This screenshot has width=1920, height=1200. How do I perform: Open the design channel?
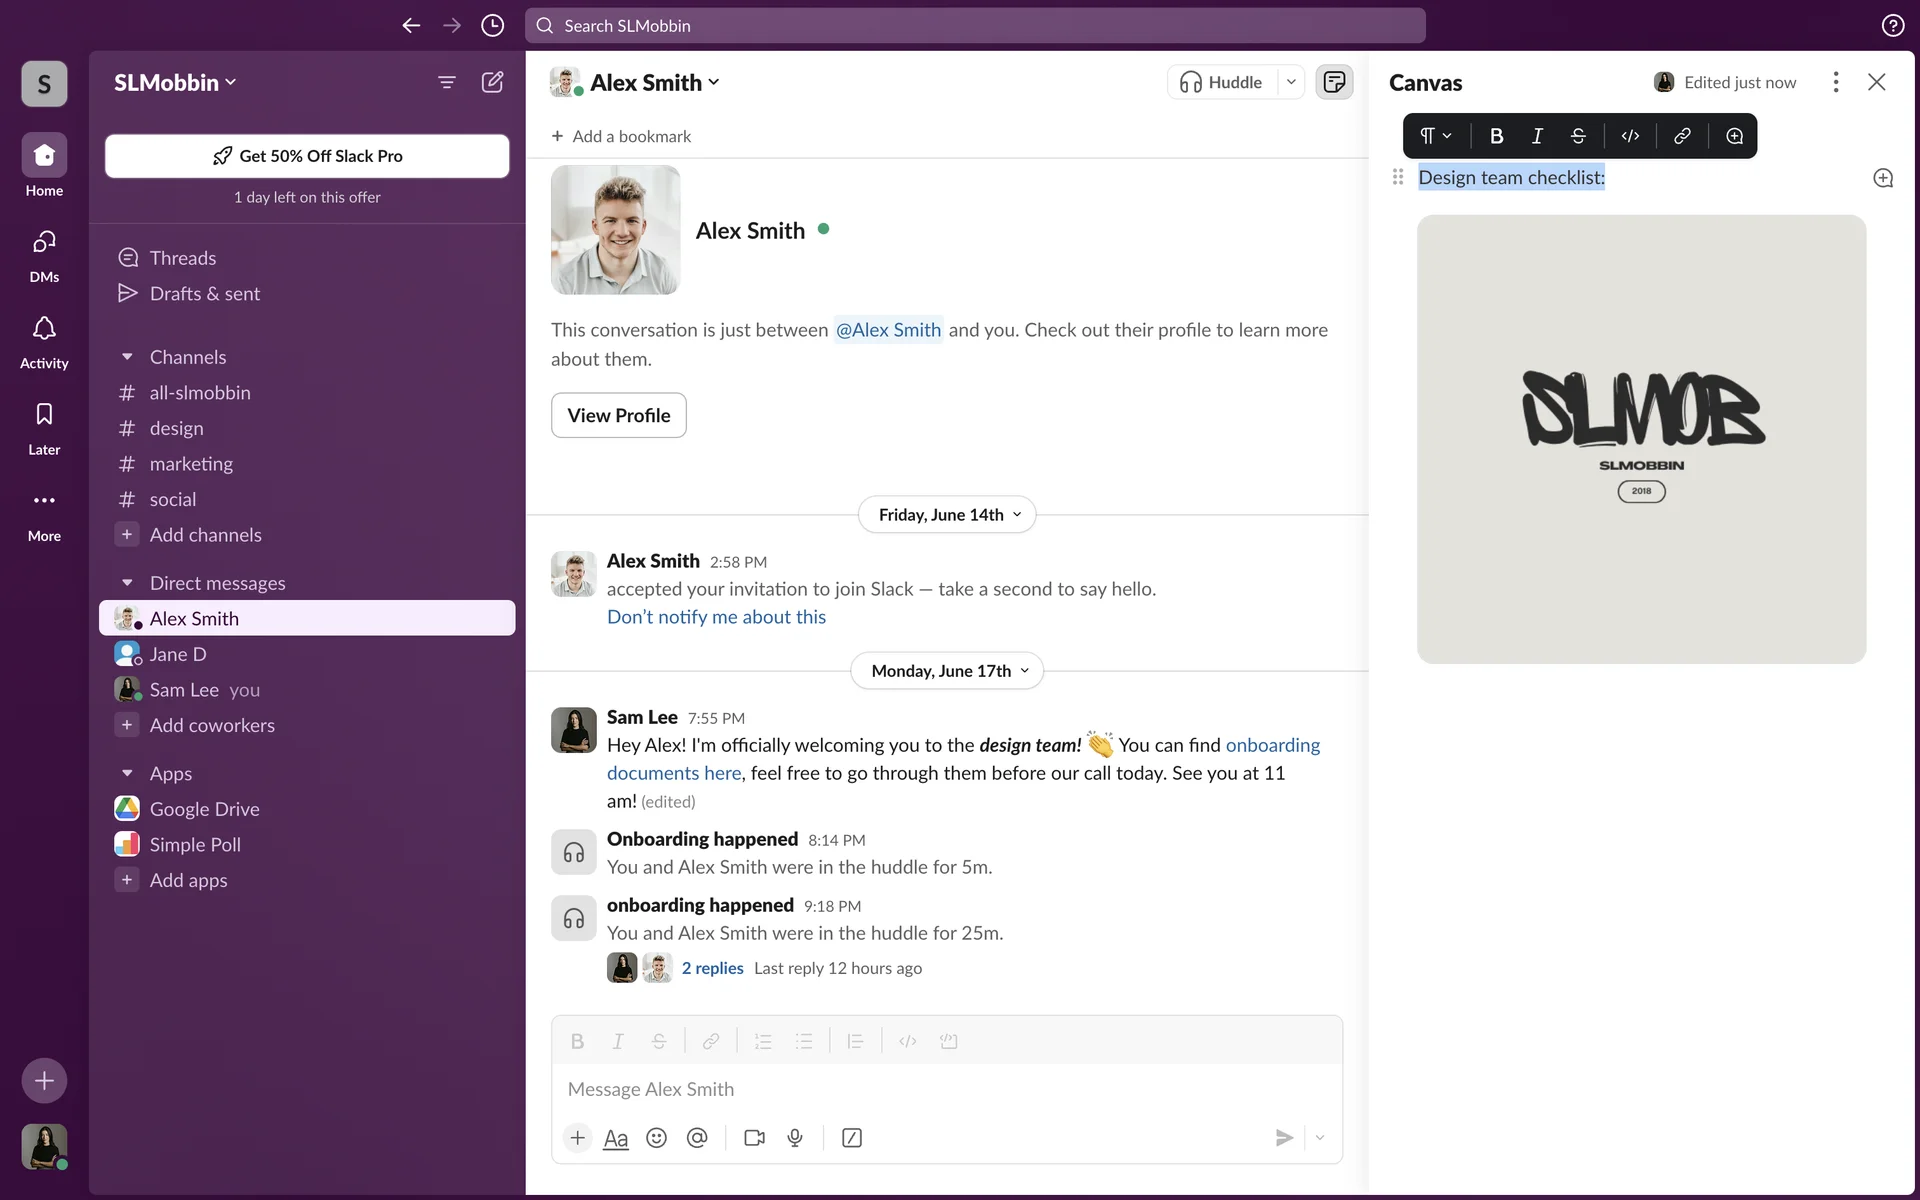coord(177,428)
